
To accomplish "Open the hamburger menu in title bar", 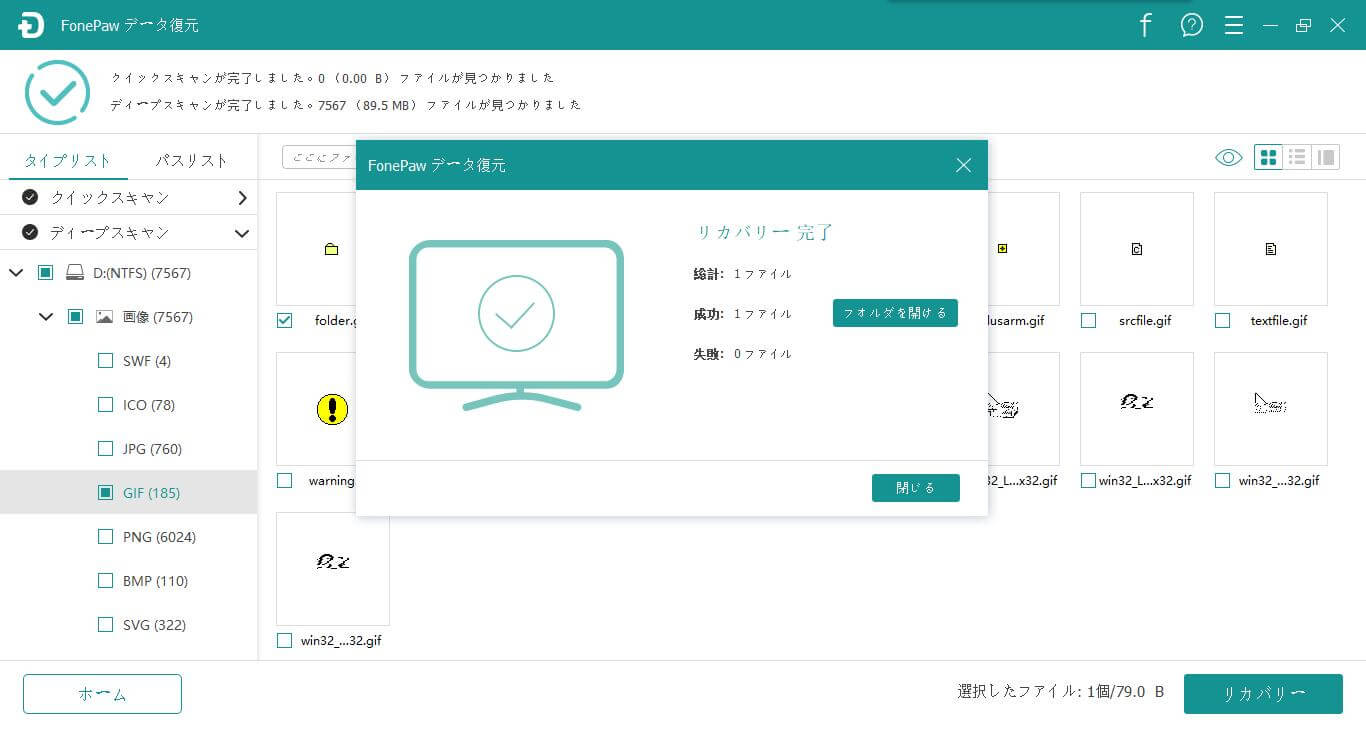I will pos(1234,25).
